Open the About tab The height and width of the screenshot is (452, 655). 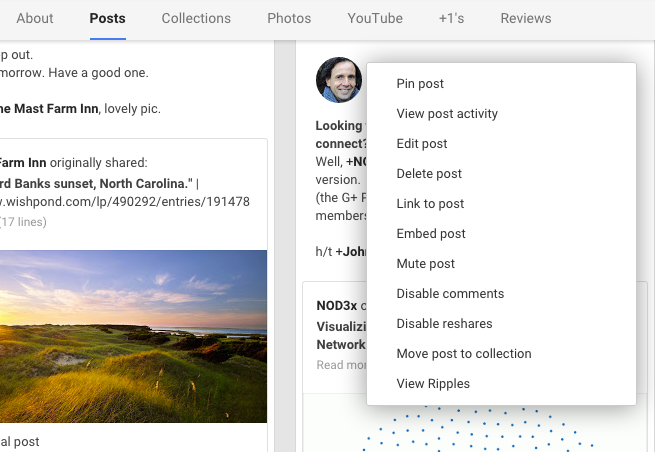tap(35, 18)
